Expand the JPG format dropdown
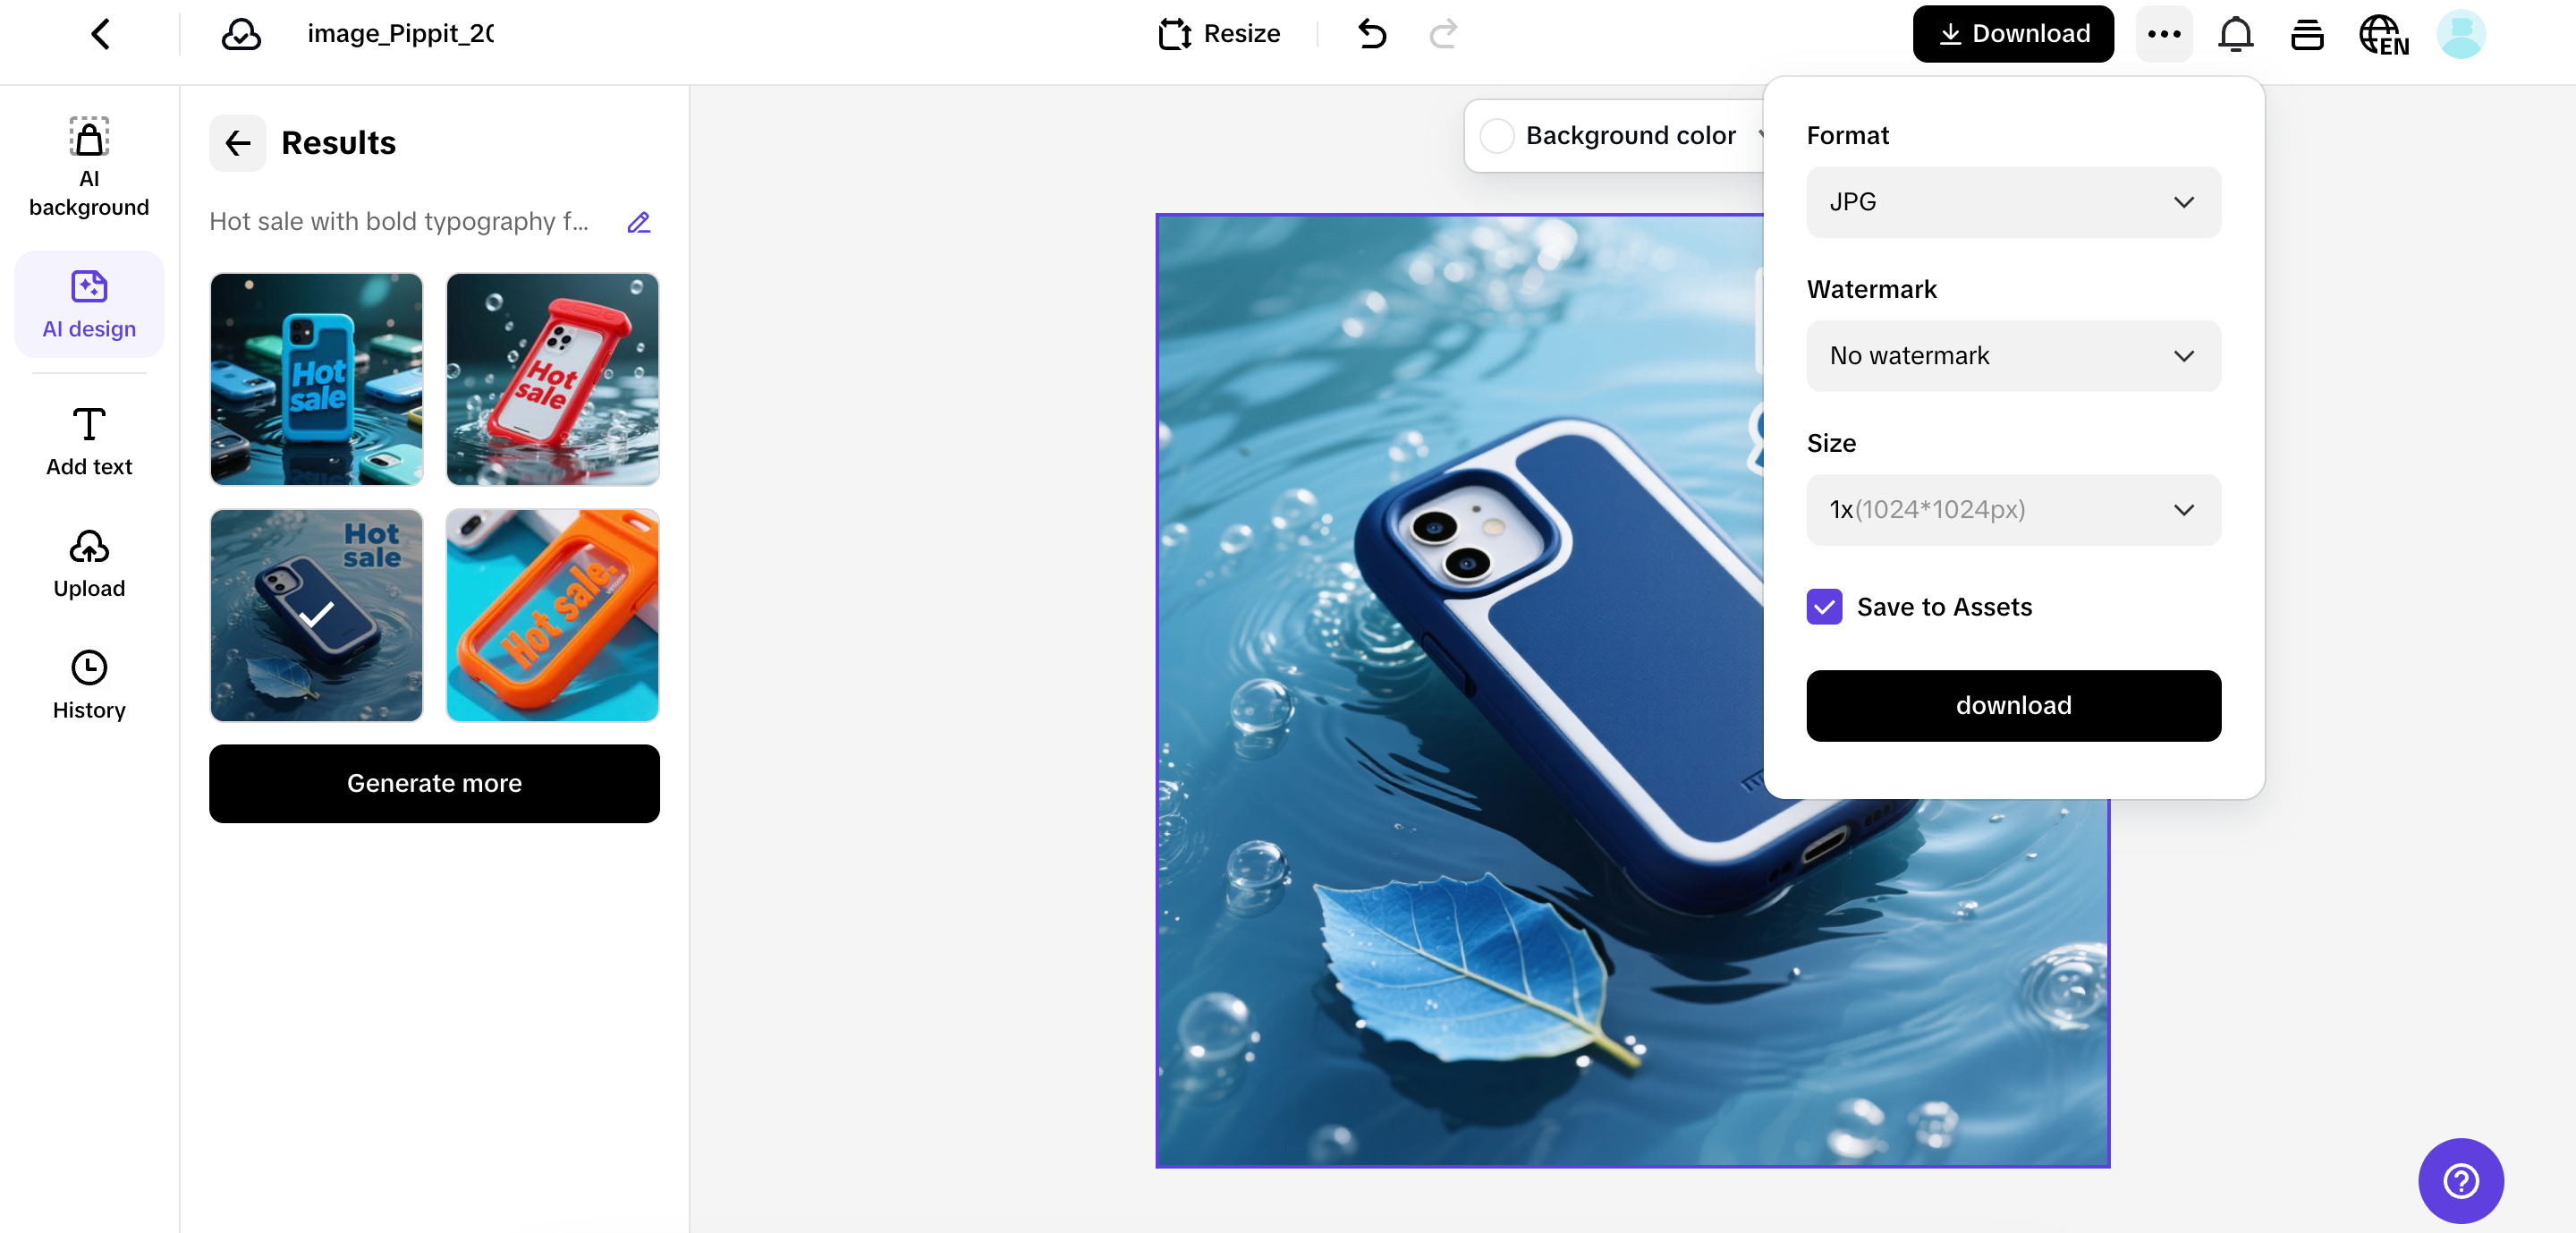 pyautogui.click(x=2013, y=202)
